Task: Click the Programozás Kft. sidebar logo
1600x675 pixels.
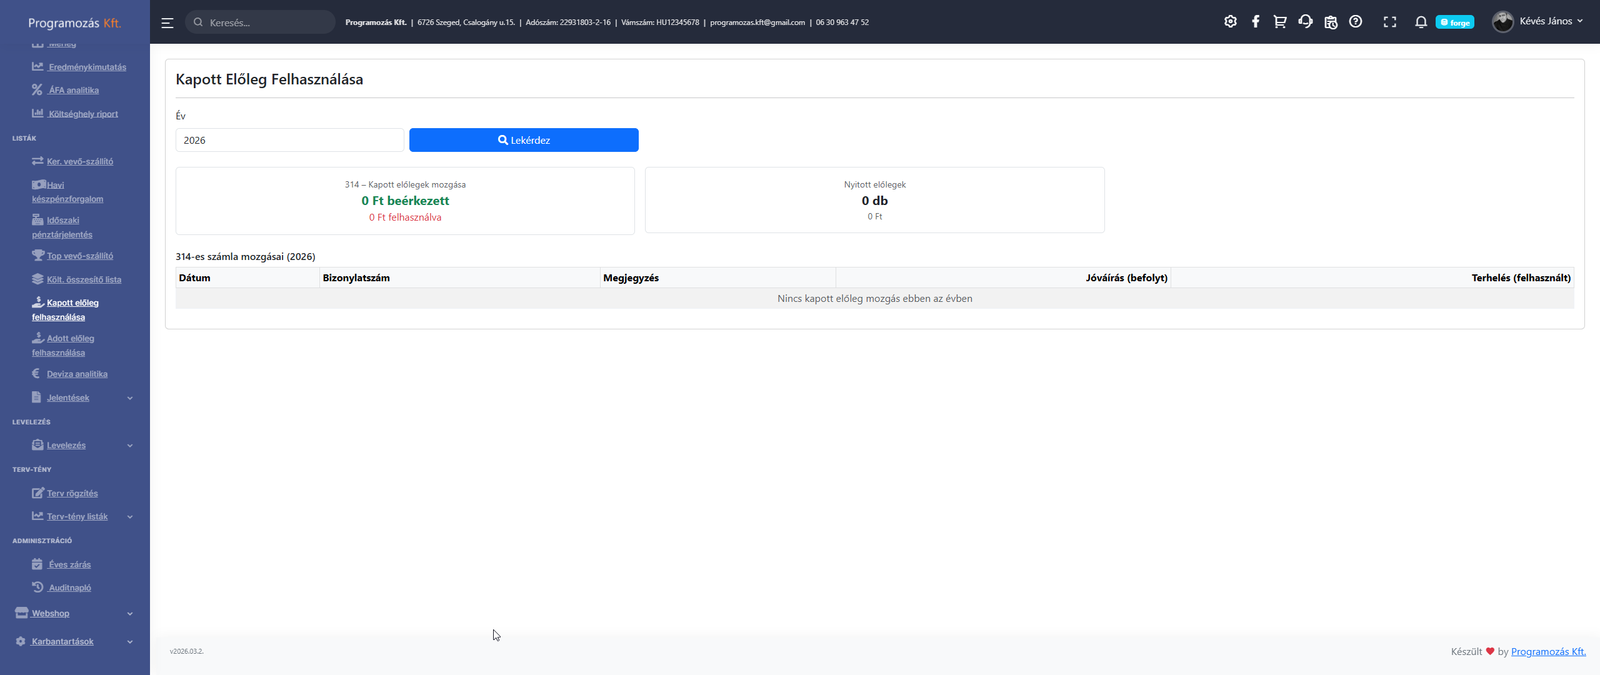Action: point(74,22)
